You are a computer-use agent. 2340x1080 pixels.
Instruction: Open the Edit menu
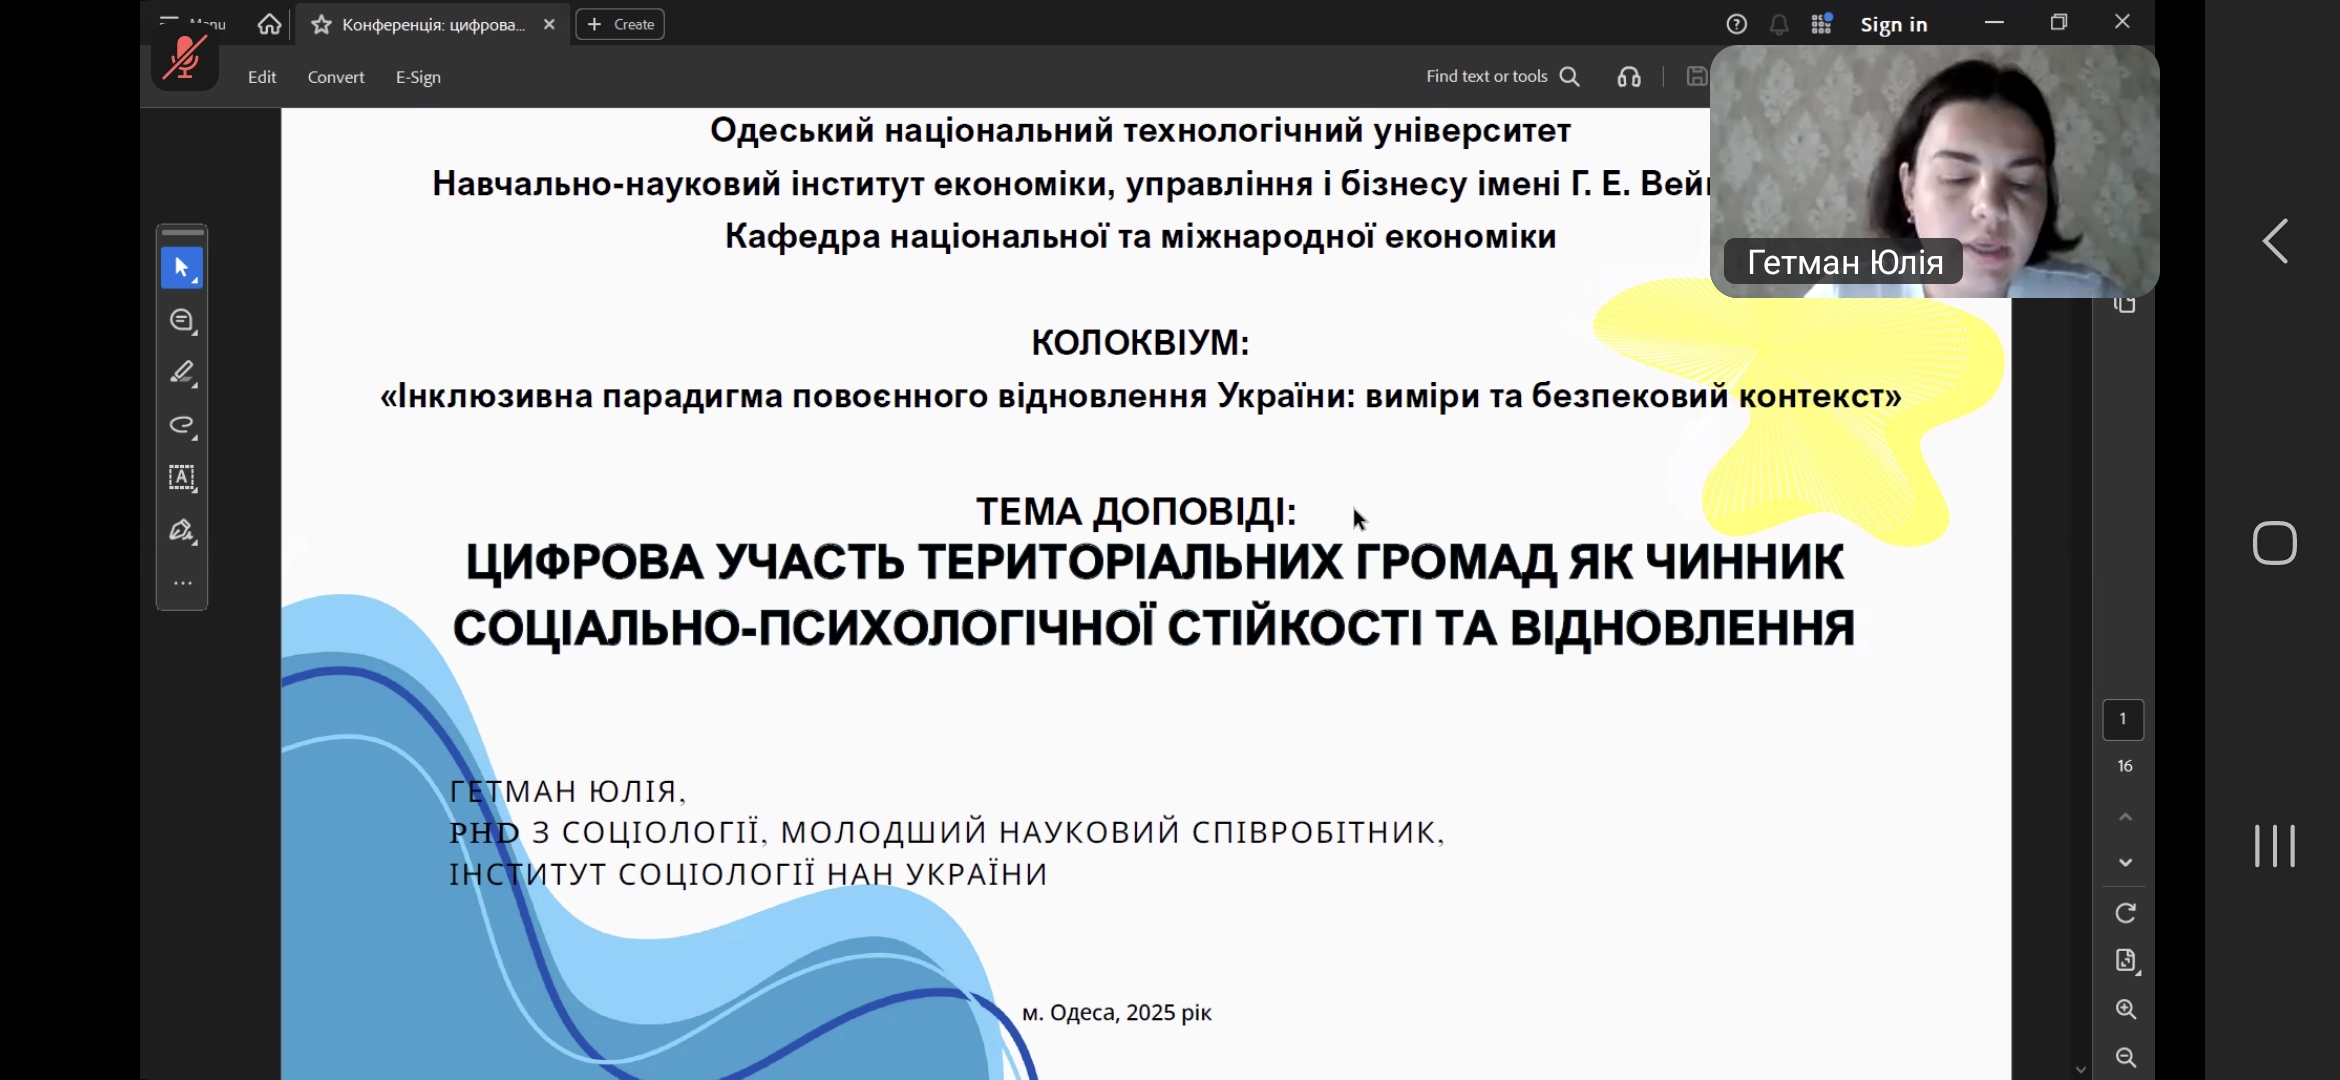(x=262, y=77)
